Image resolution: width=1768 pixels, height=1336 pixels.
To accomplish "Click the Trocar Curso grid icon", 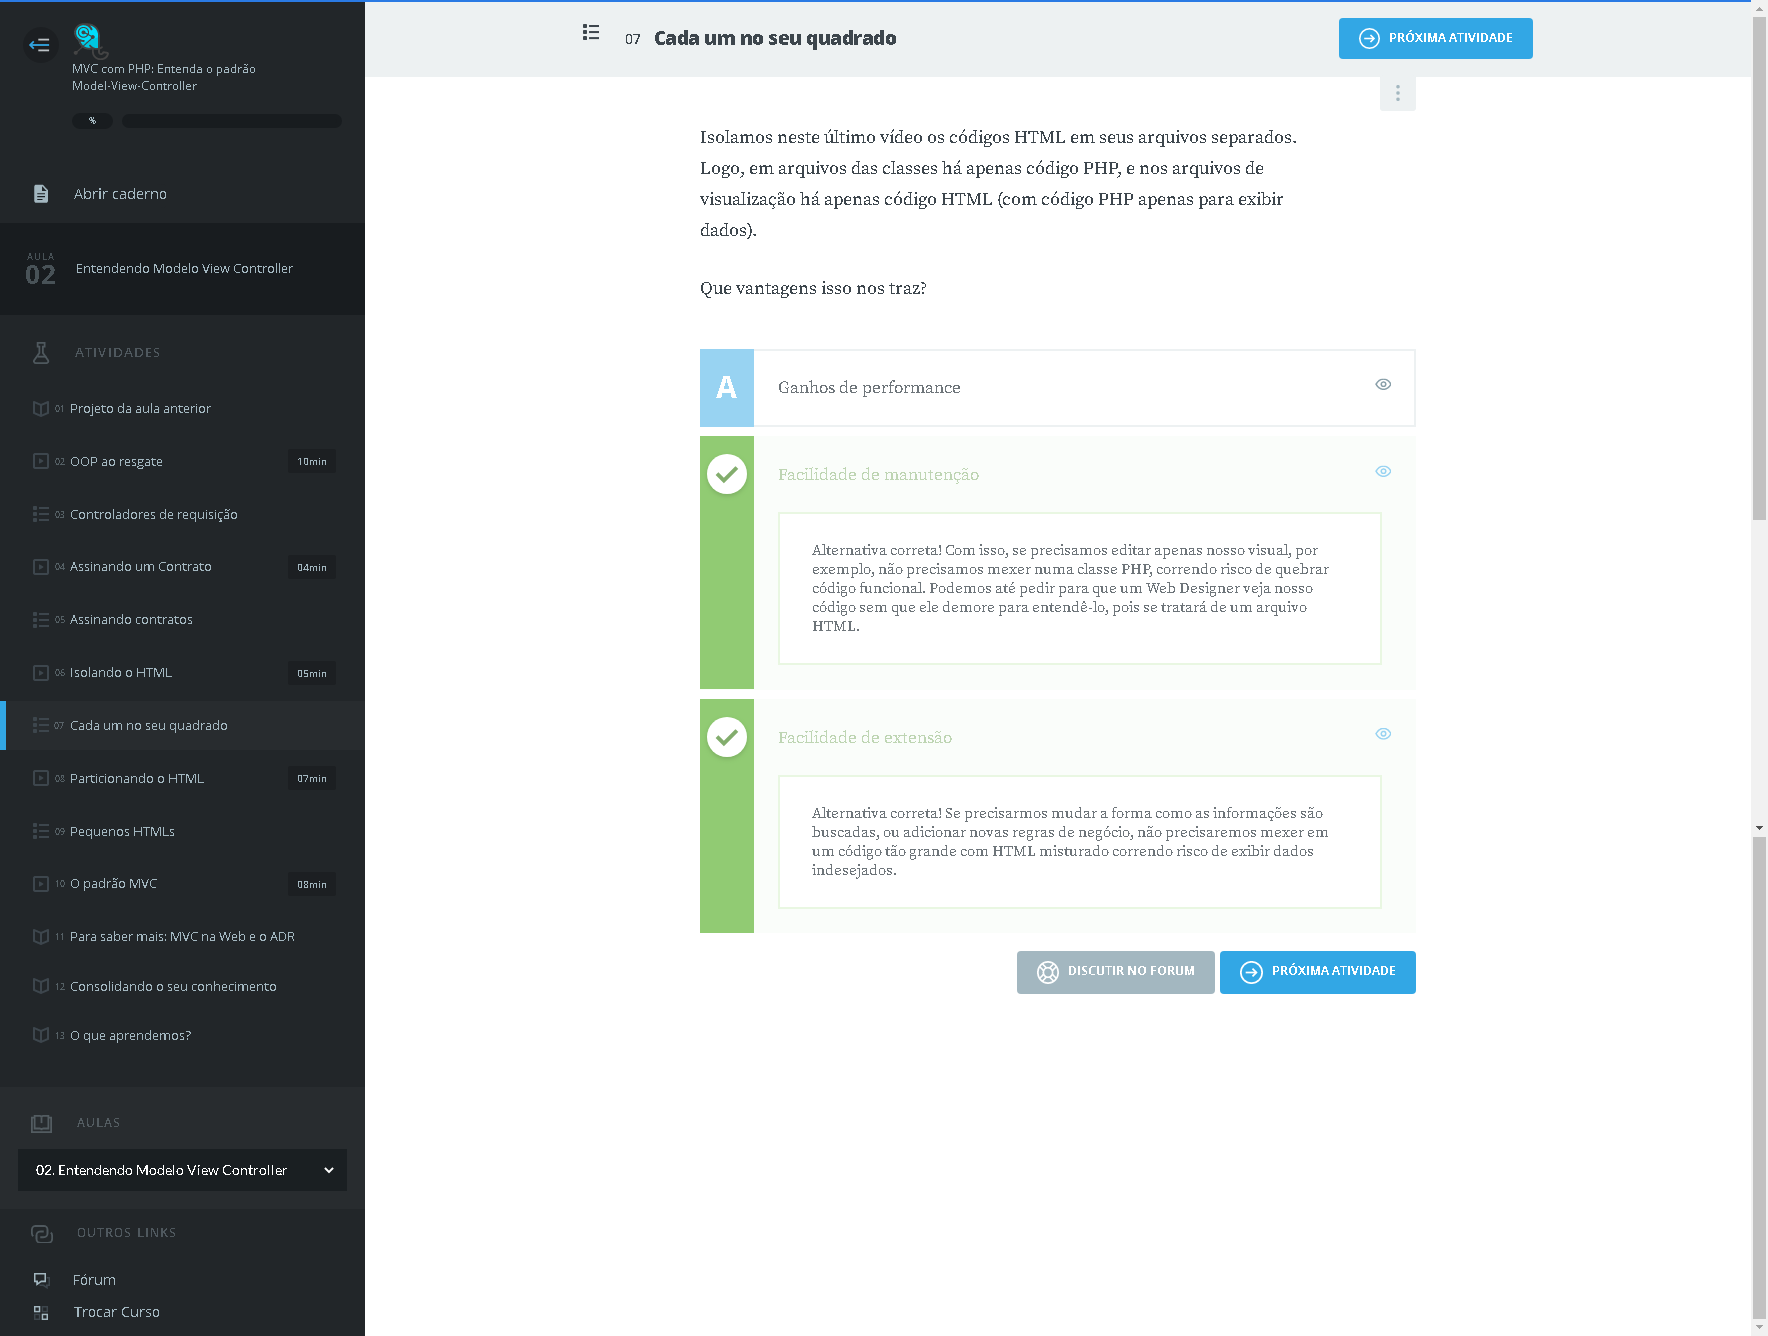I will 41,1312.
